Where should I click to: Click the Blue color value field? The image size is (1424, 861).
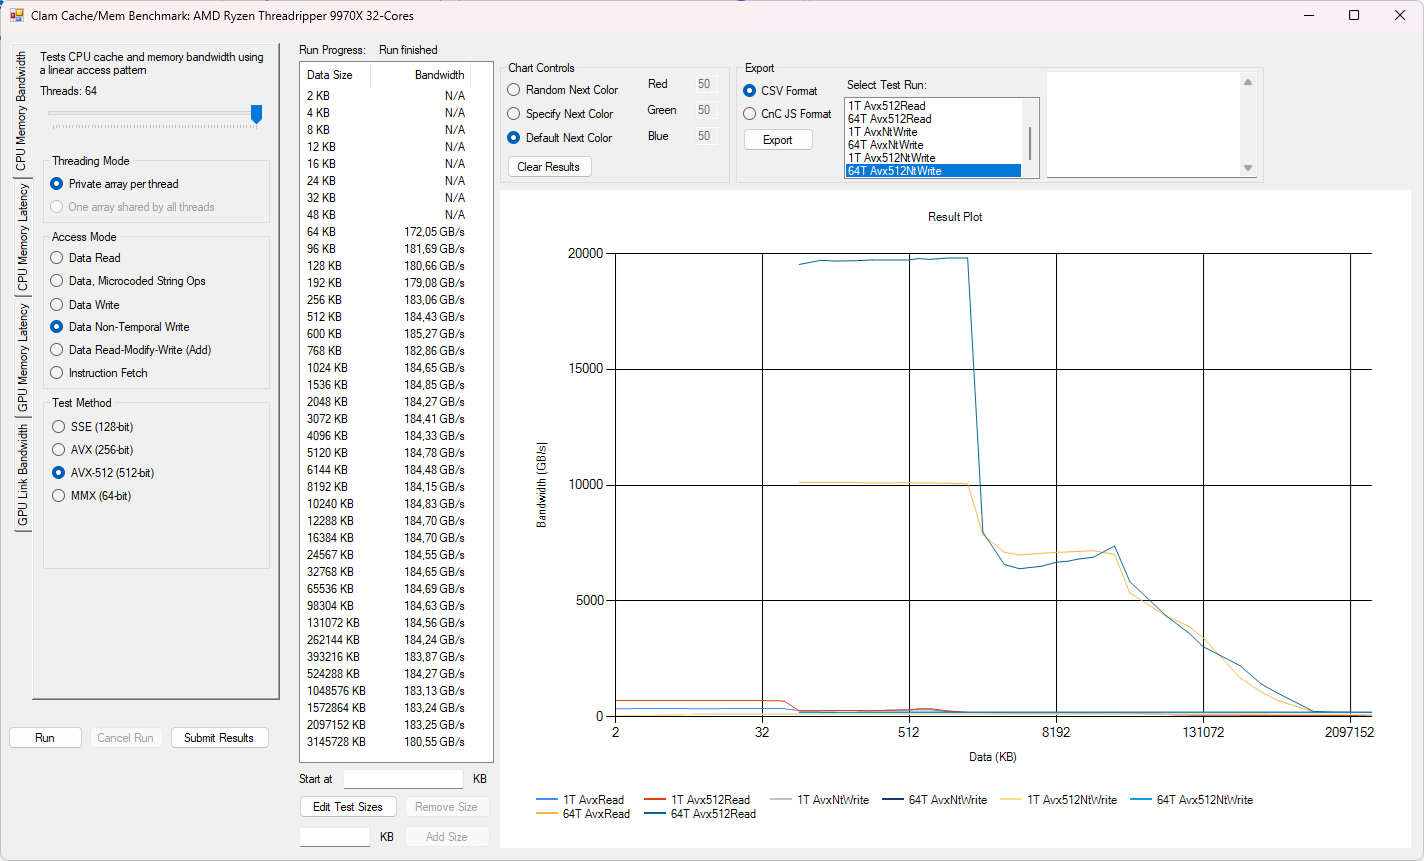705,136
